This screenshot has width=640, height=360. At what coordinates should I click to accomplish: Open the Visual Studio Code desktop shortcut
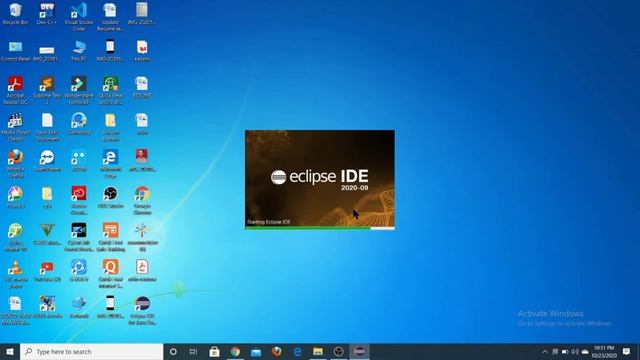79,17
